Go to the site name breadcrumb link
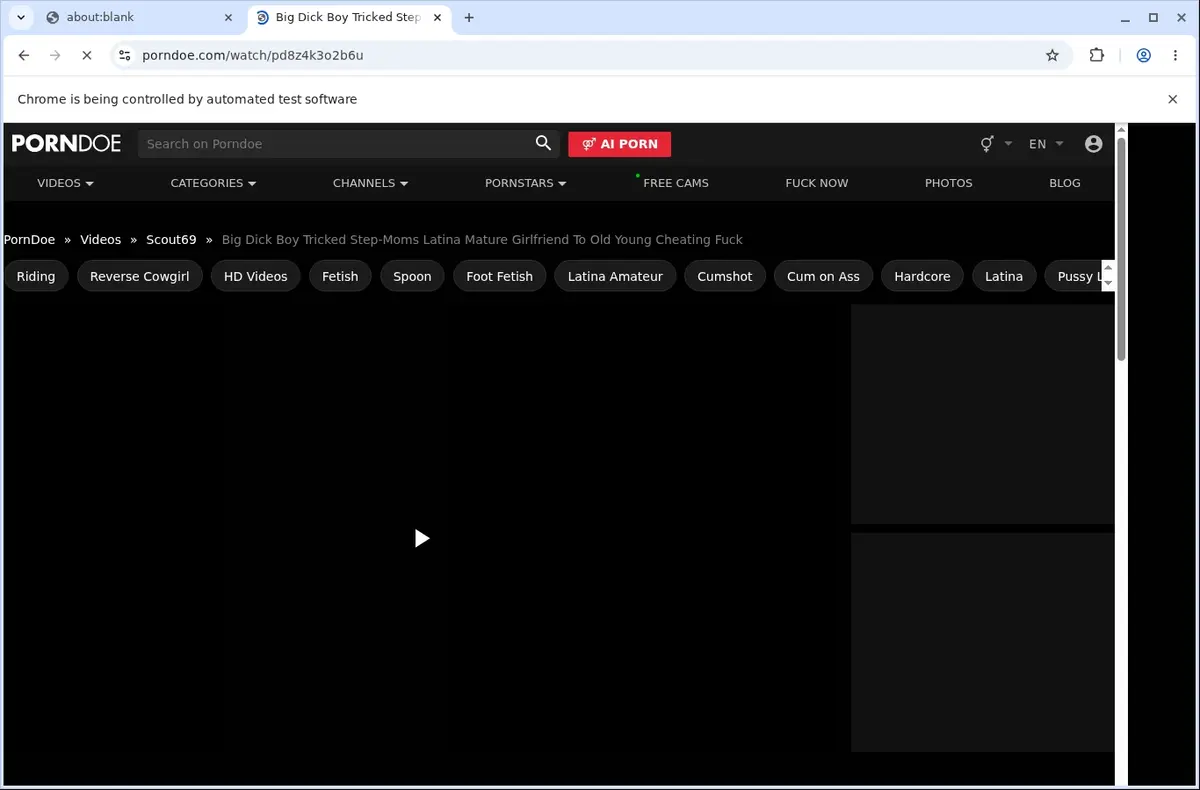 click(29, 240)
